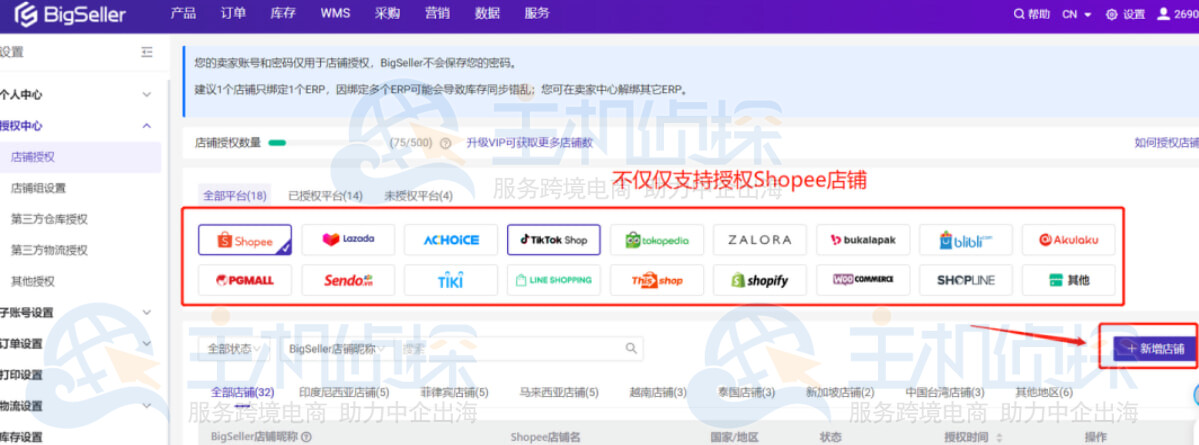1199x445 pixels.
Task: Open the 采购 menu
Action: 388,13
